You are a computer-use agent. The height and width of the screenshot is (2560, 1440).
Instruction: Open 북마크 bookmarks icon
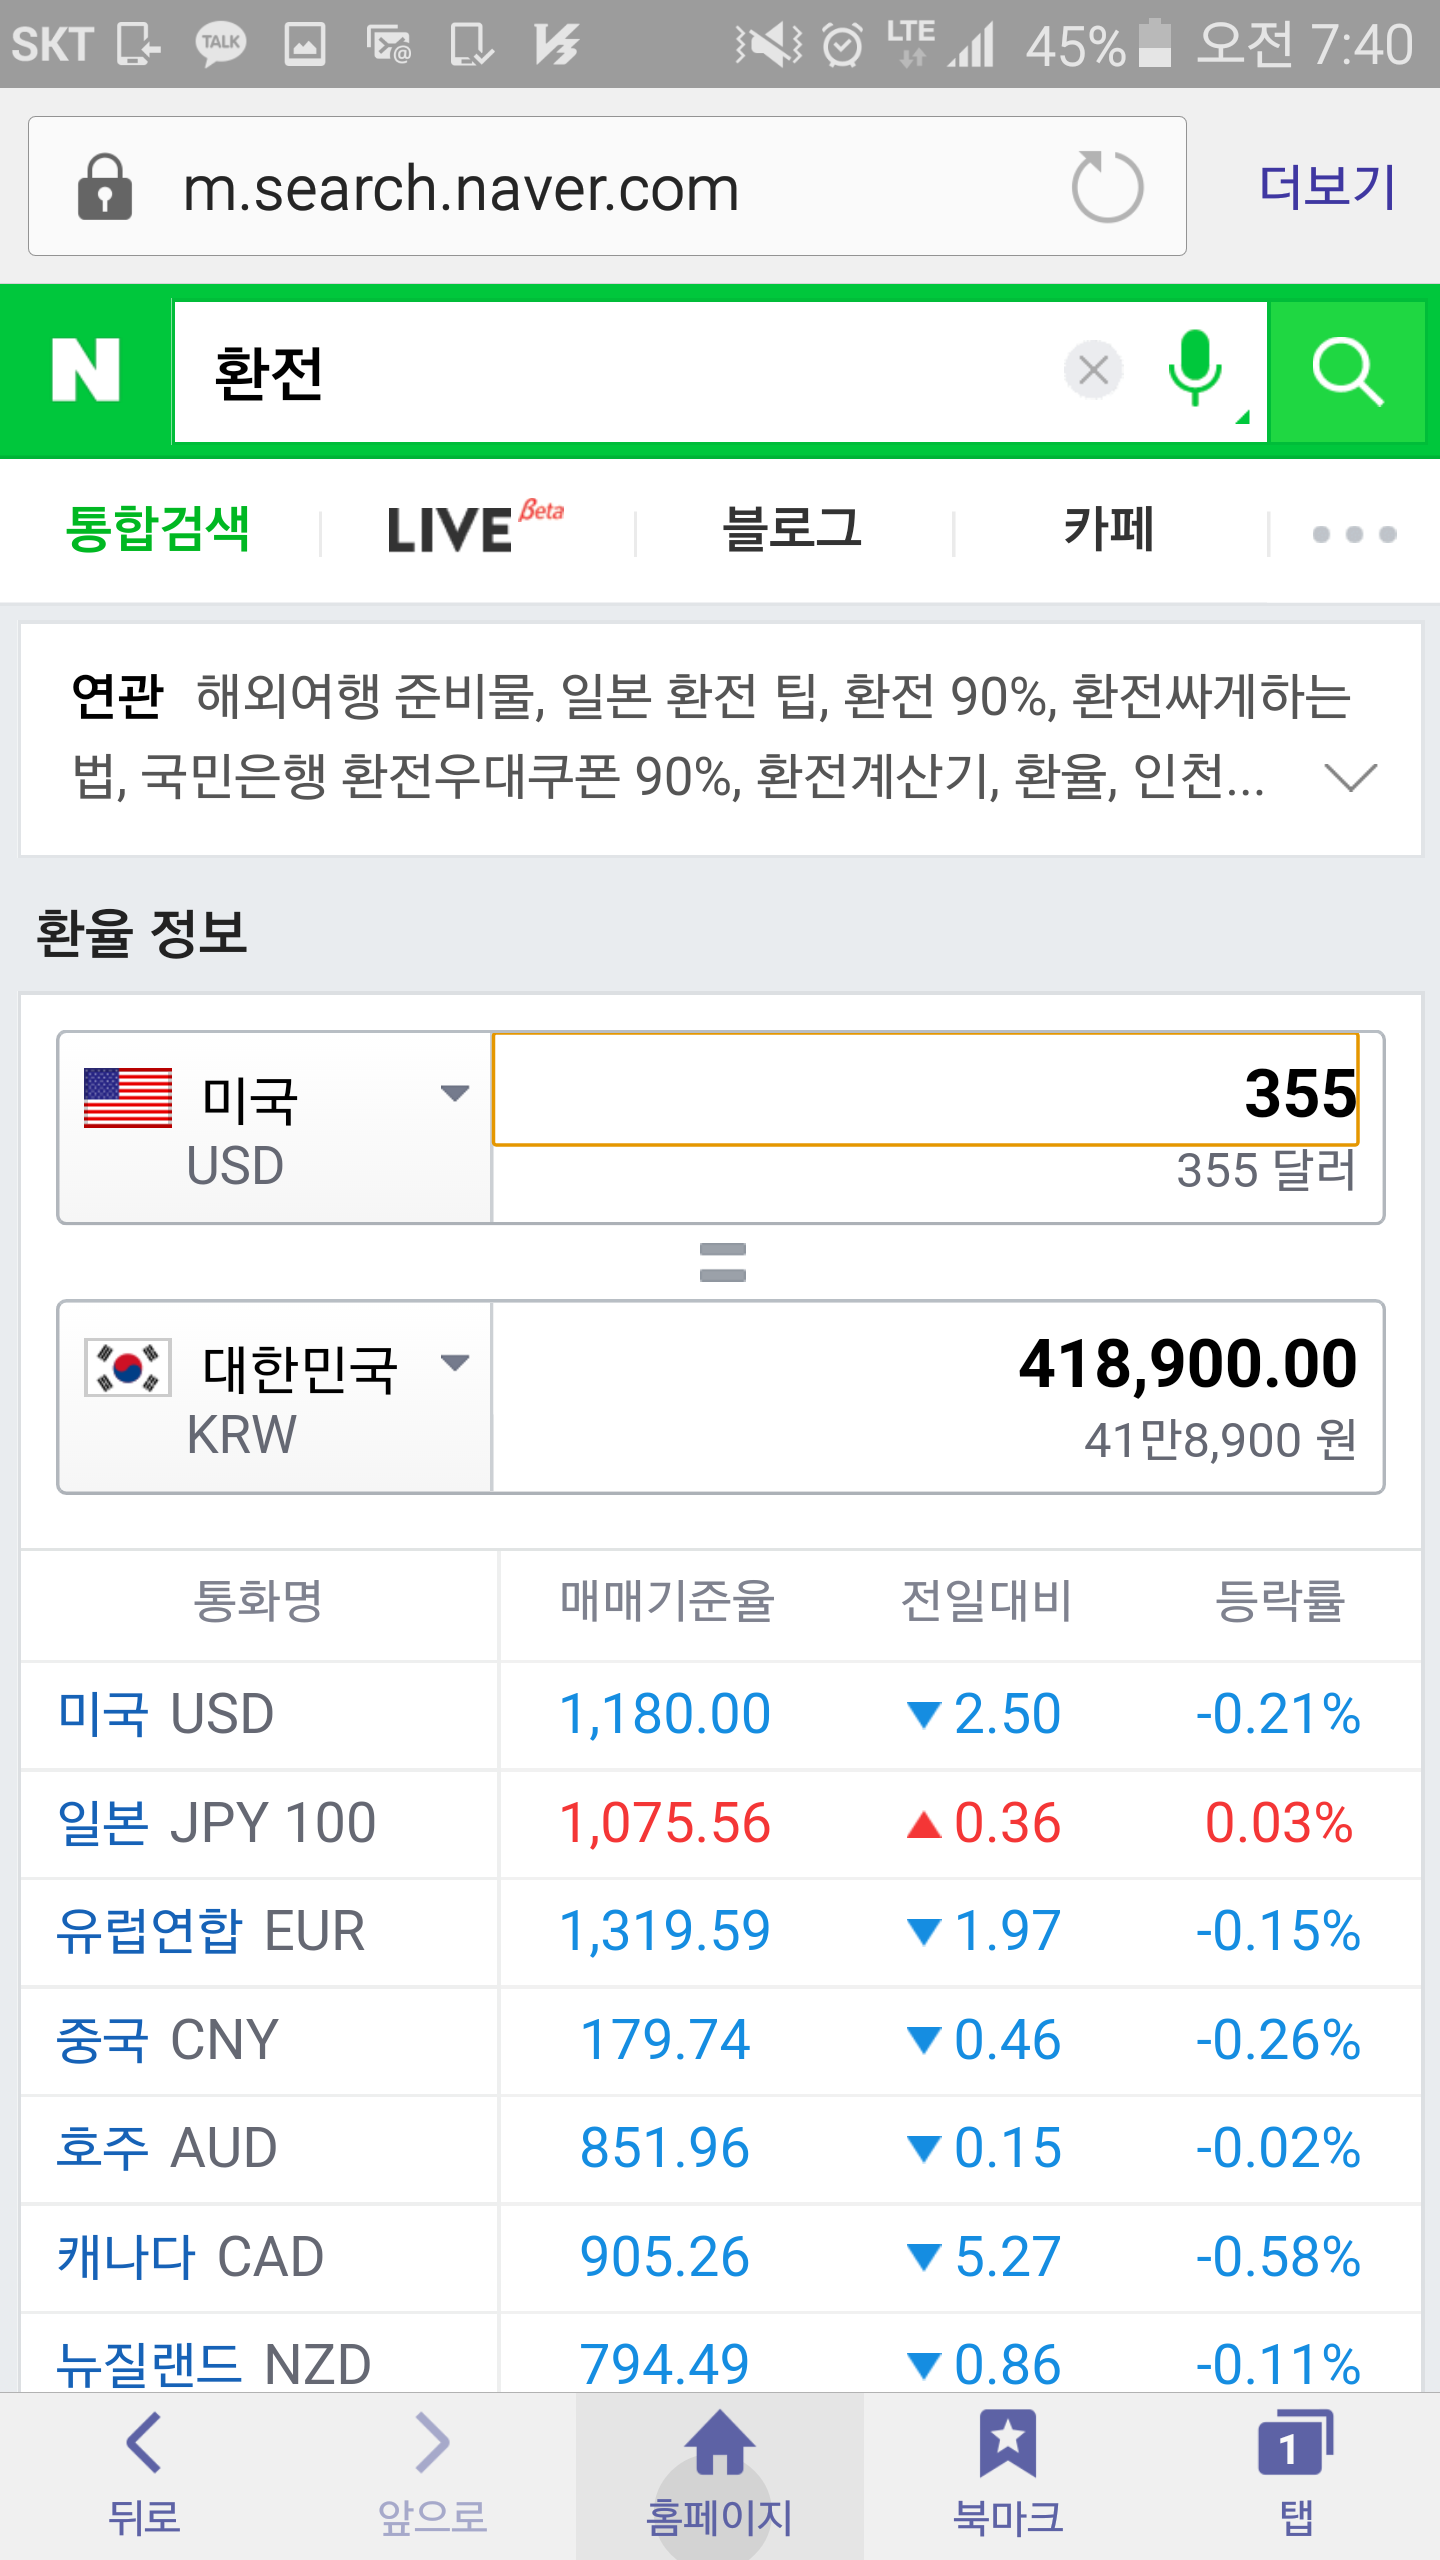point(1007,2470)
